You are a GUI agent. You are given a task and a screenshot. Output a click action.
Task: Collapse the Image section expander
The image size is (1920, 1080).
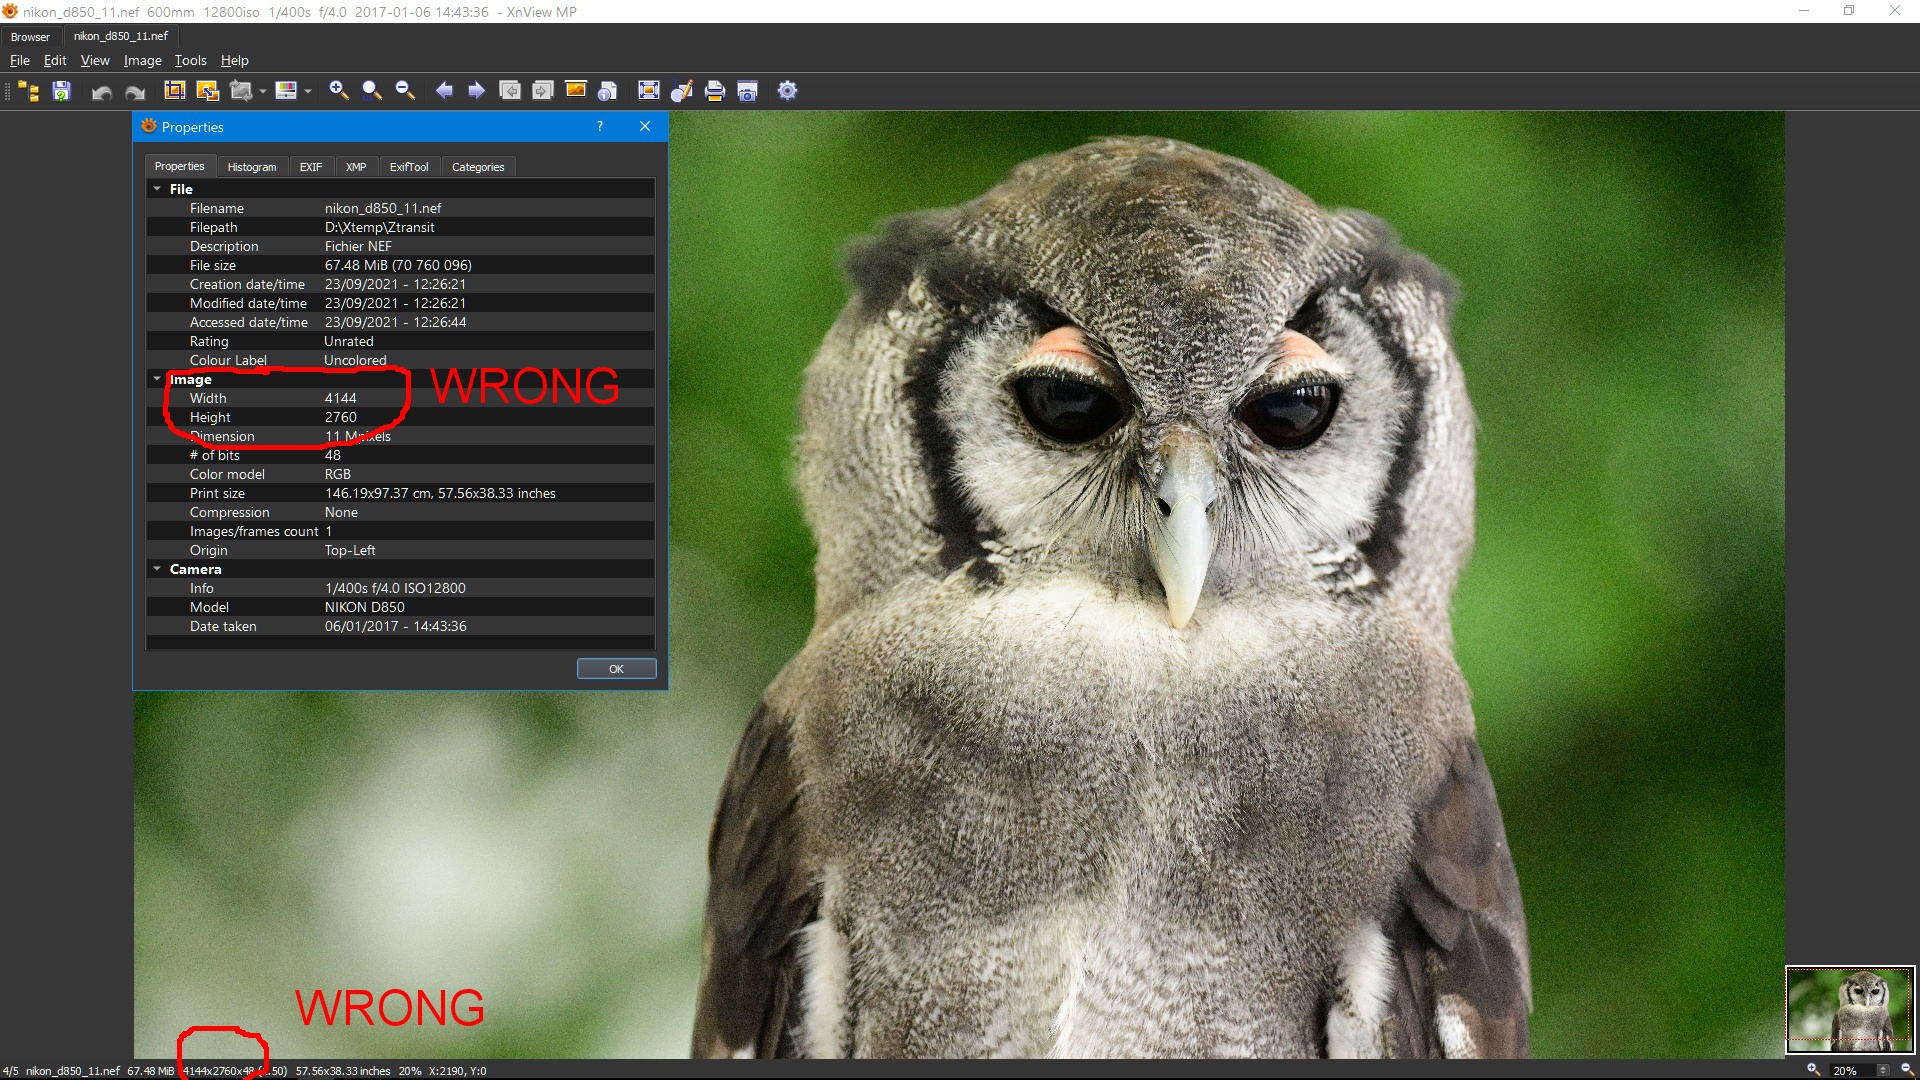(x=157, y=379)
